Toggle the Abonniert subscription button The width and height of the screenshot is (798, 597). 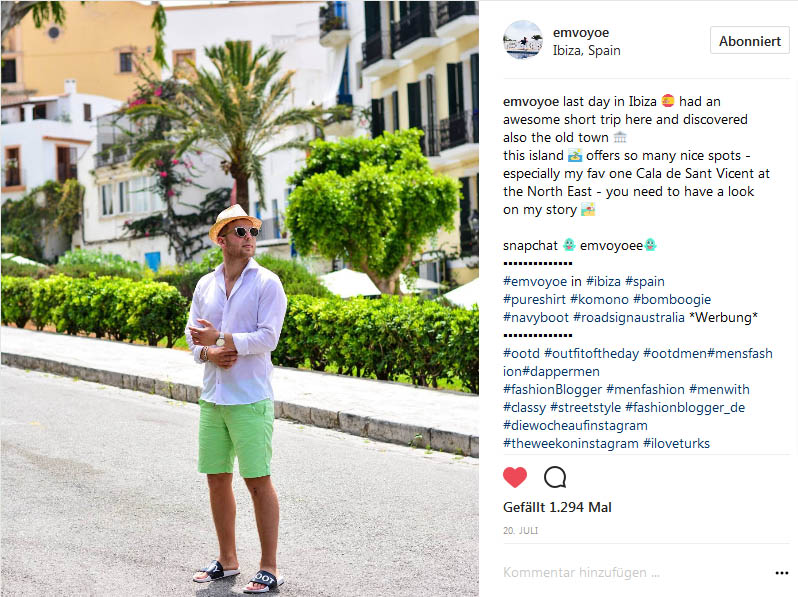pos(750,41)
